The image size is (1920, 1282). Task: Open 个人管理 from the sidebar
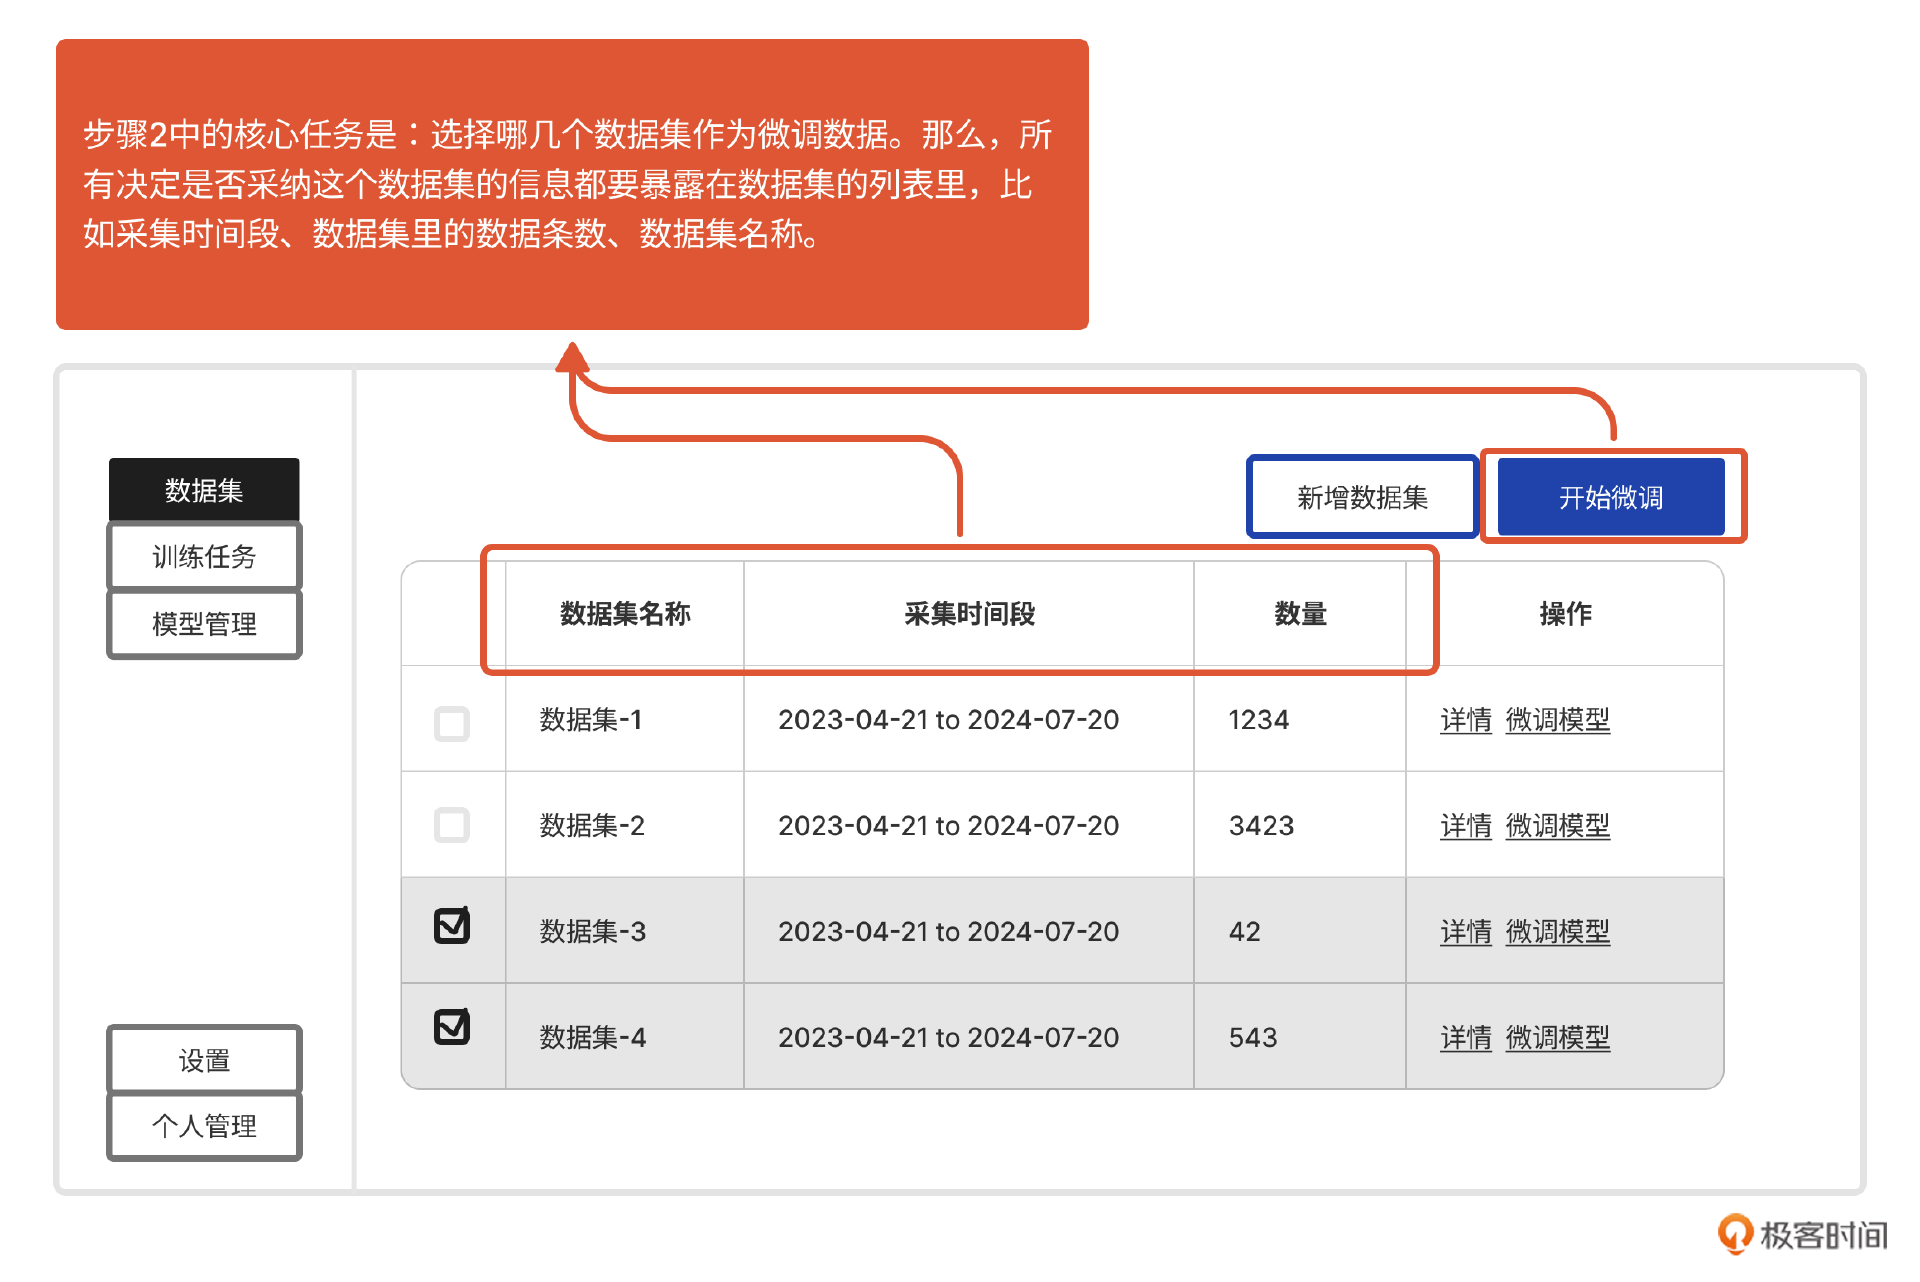[203, 1126]
